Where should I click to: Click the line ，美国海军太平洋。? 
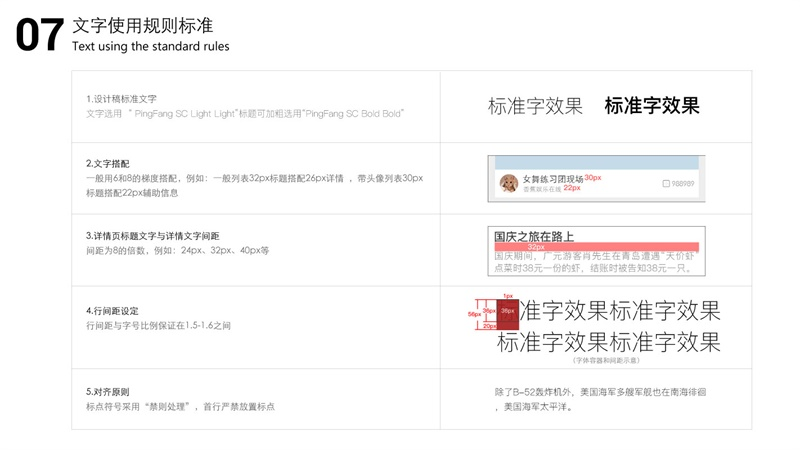(534, 407)
